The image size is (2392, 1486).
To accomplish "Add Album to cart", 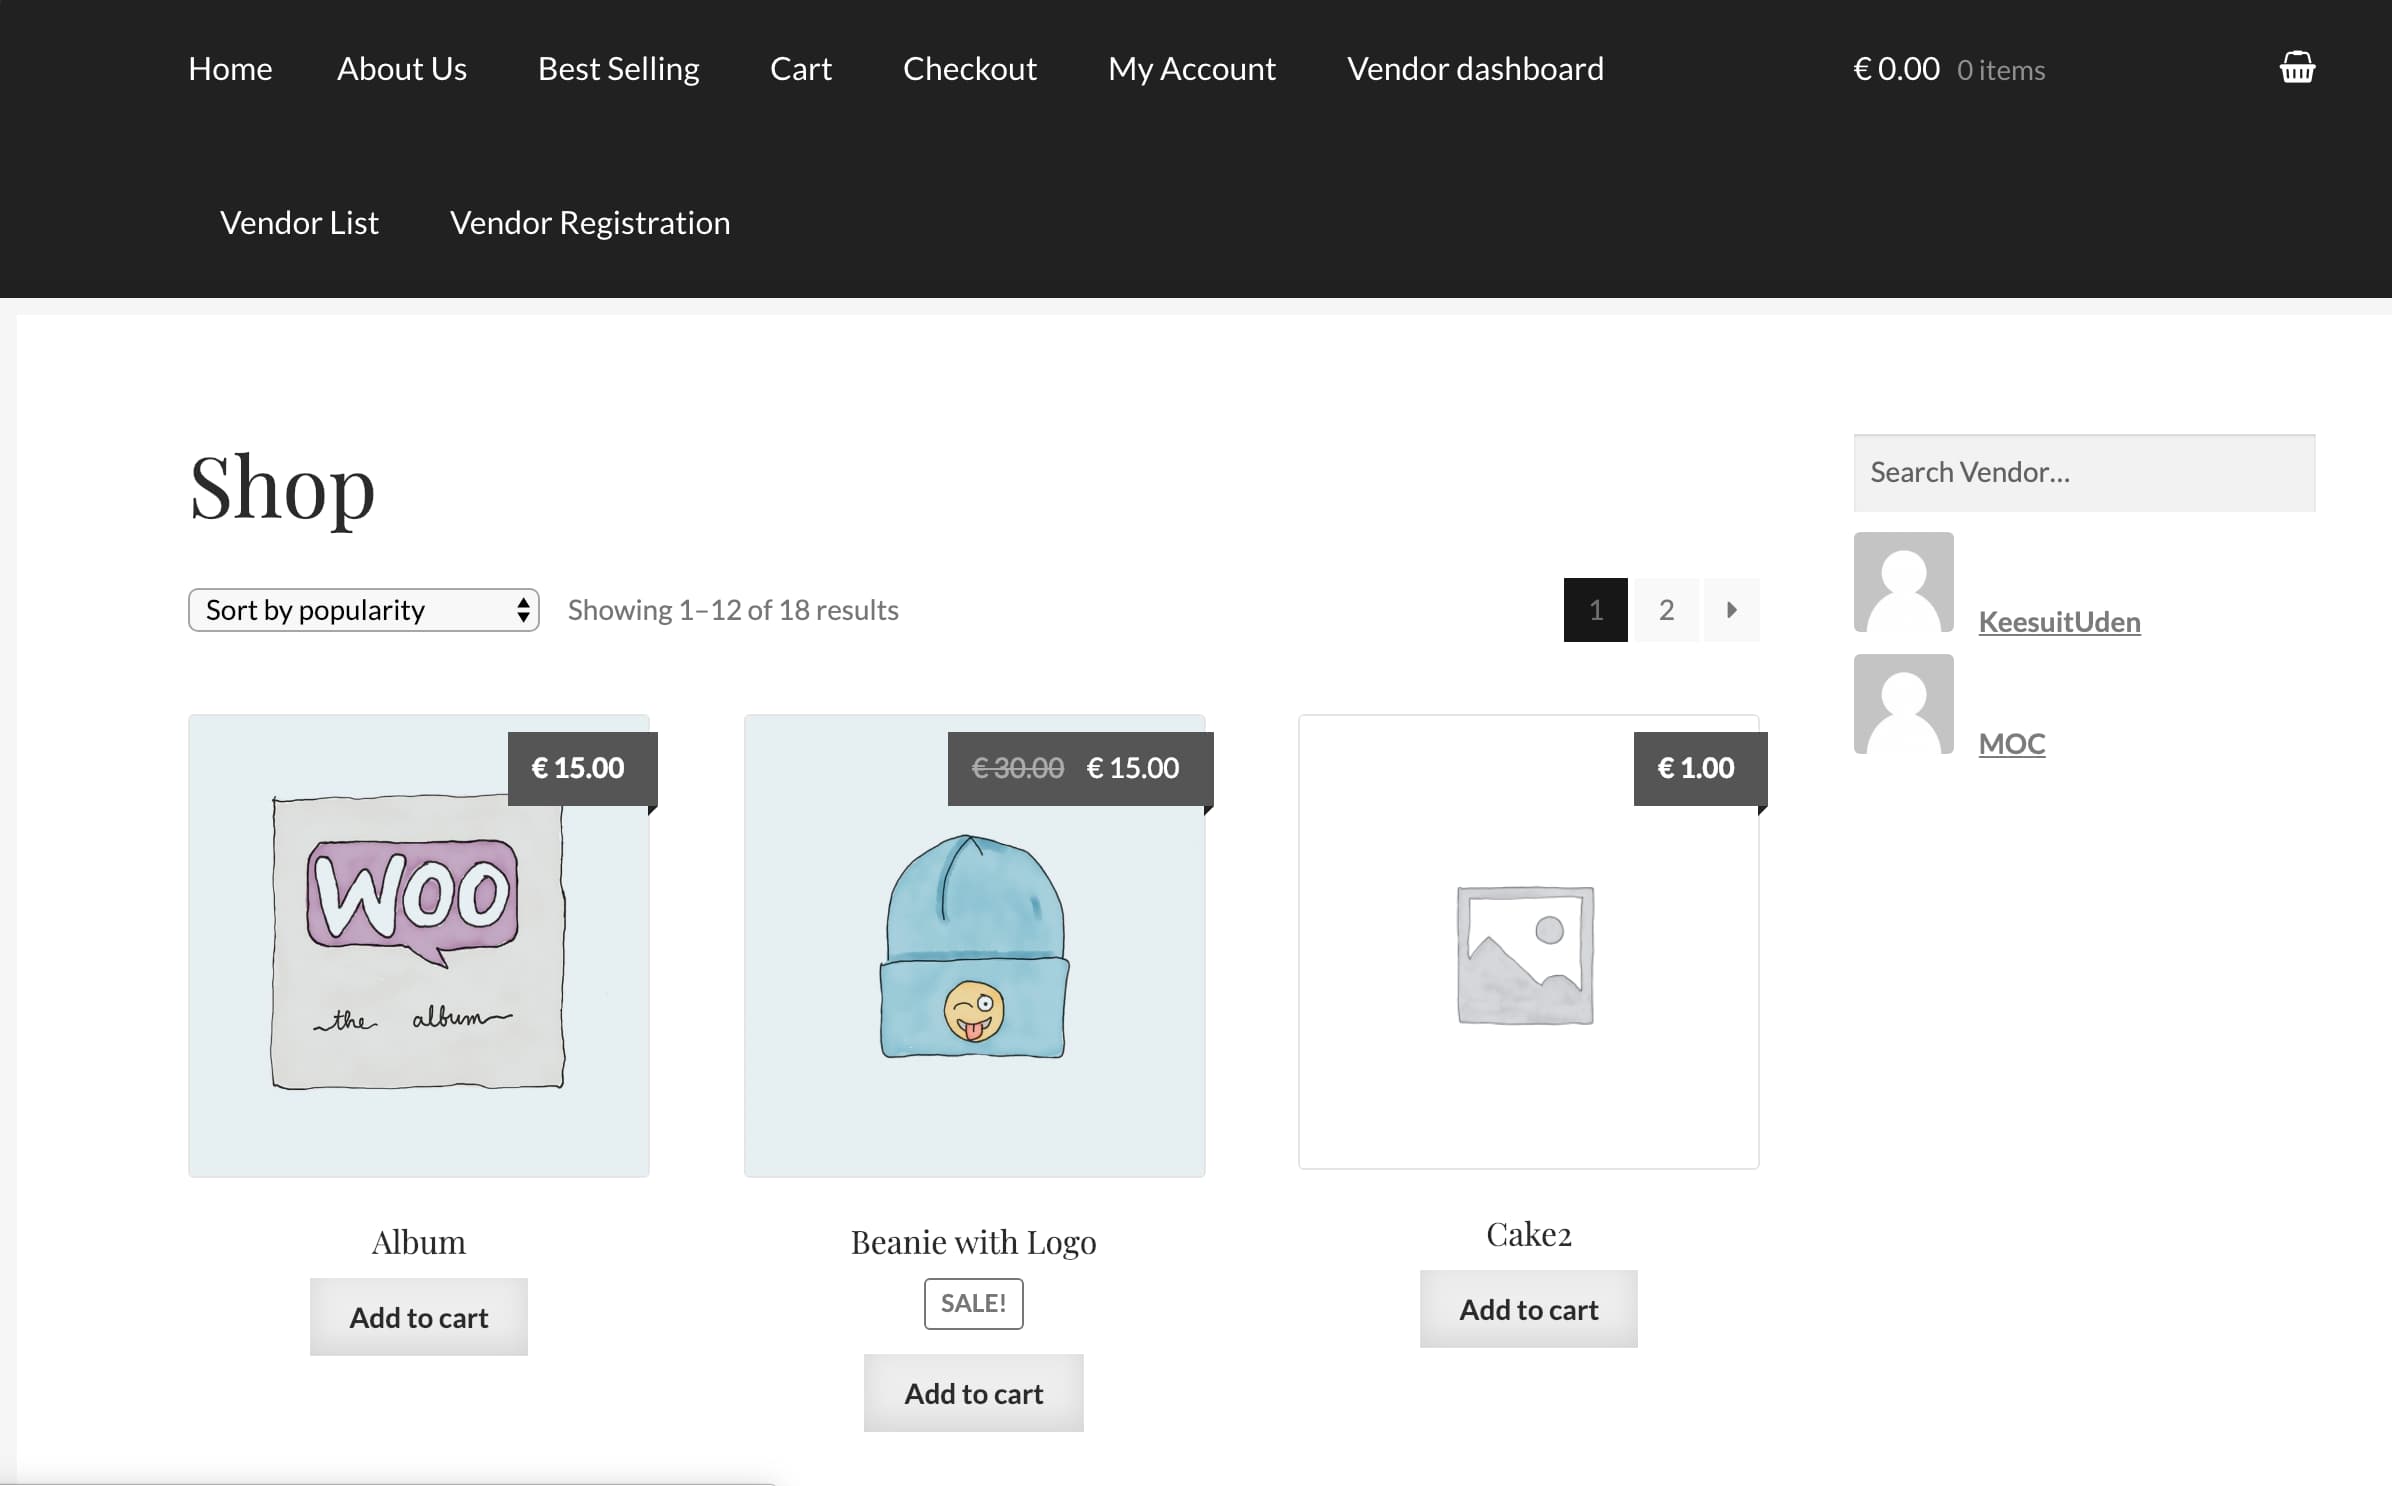I will click(418, 1317).
